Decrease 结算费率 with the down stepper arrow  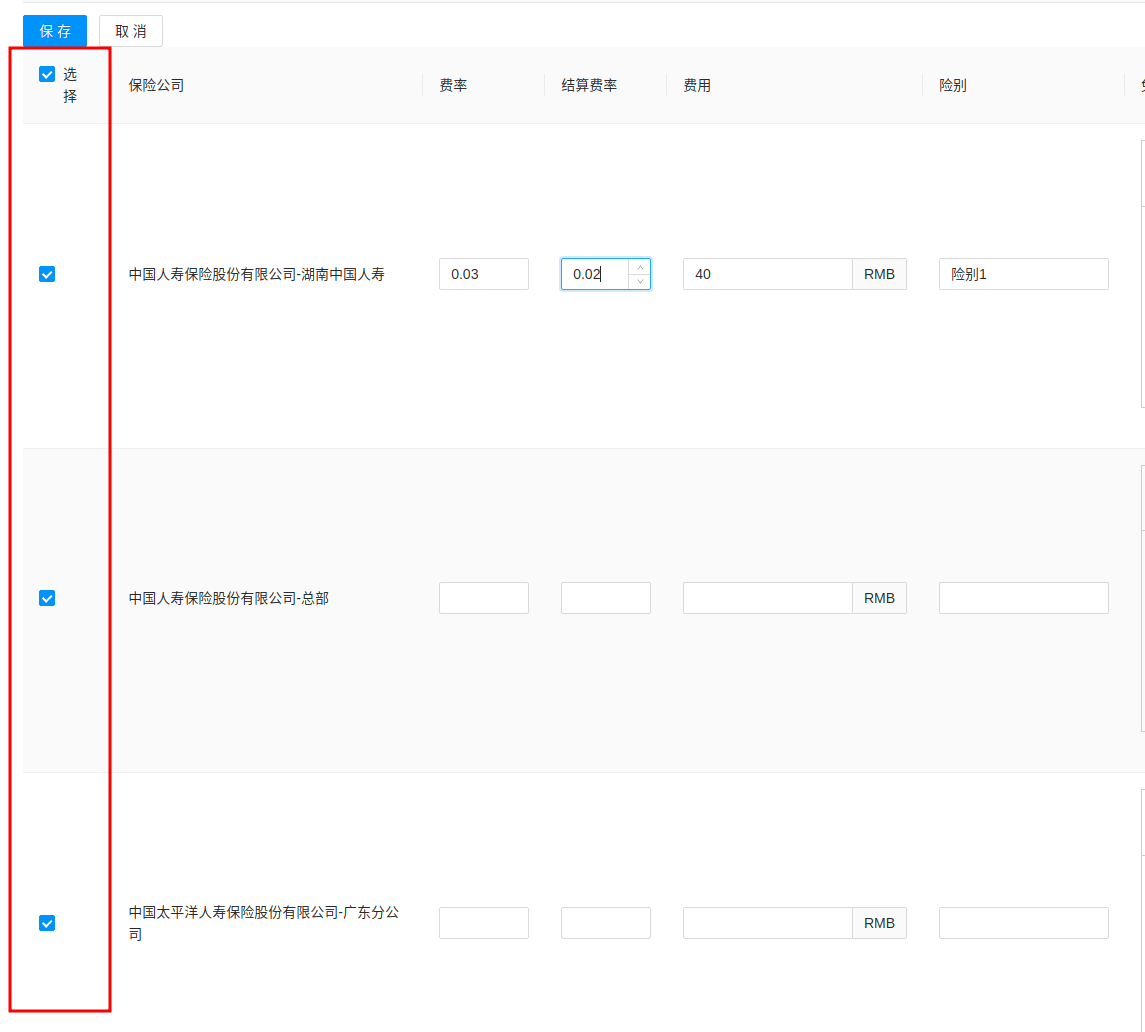click(640, 282)
